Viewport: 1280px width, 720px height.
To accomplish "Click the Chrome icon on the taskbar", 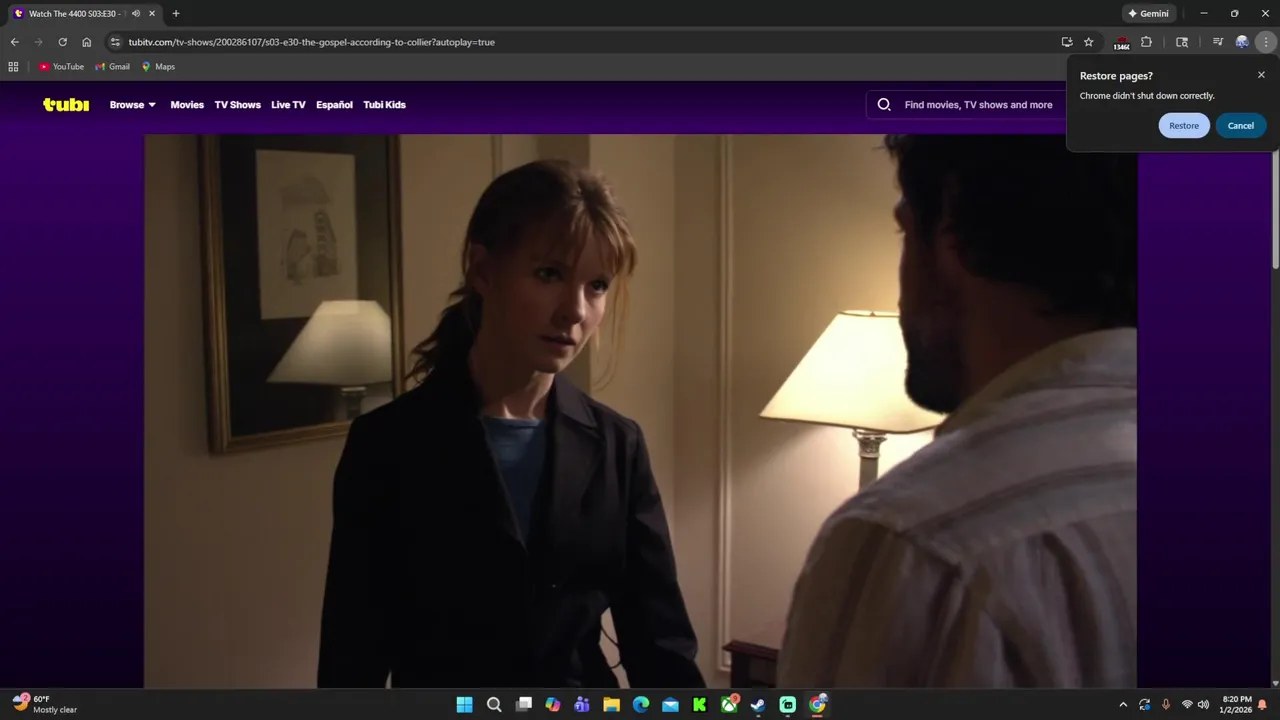I will click(817, 704).
